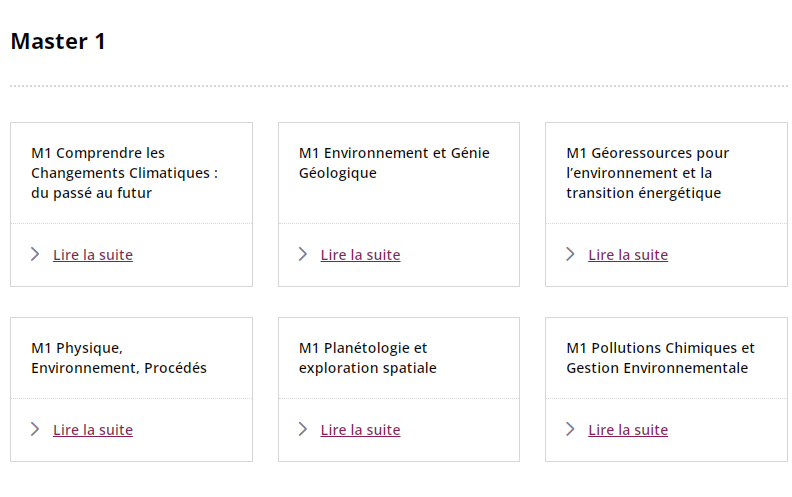The image size is (792, 497).
Task: Click M1 Géoressources pour l'environnement title
Action: coord(647,173)
